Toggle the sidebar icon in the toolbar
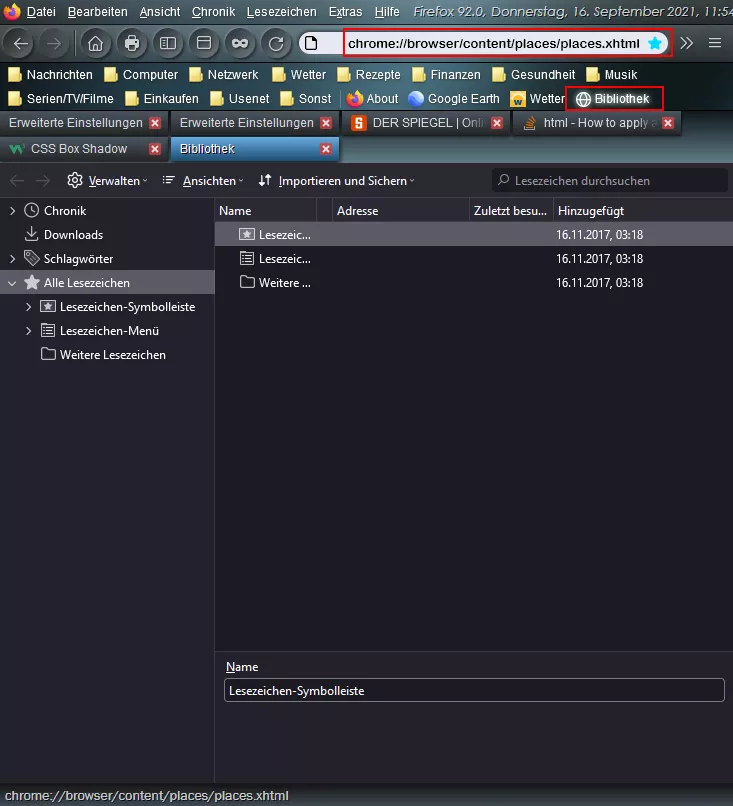Viewport: 733px width, 806px height. coord(168,44)
